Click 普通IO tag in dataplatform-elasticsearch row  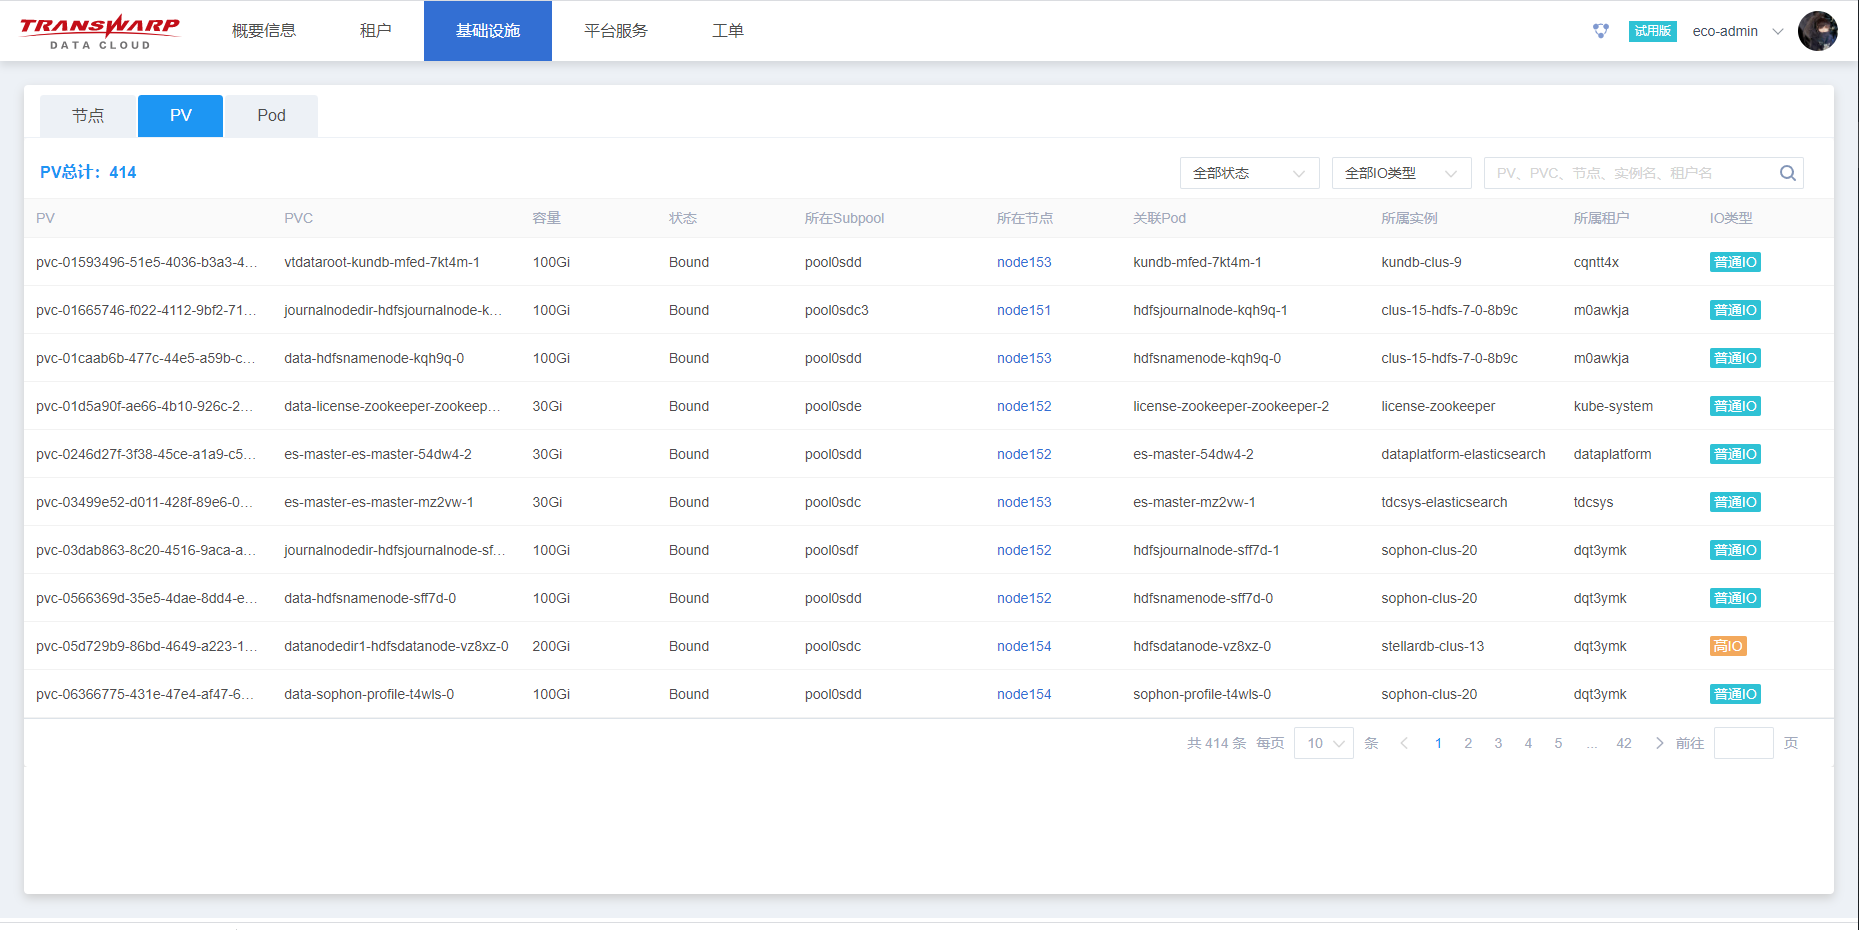click(x=1735, y=454)
